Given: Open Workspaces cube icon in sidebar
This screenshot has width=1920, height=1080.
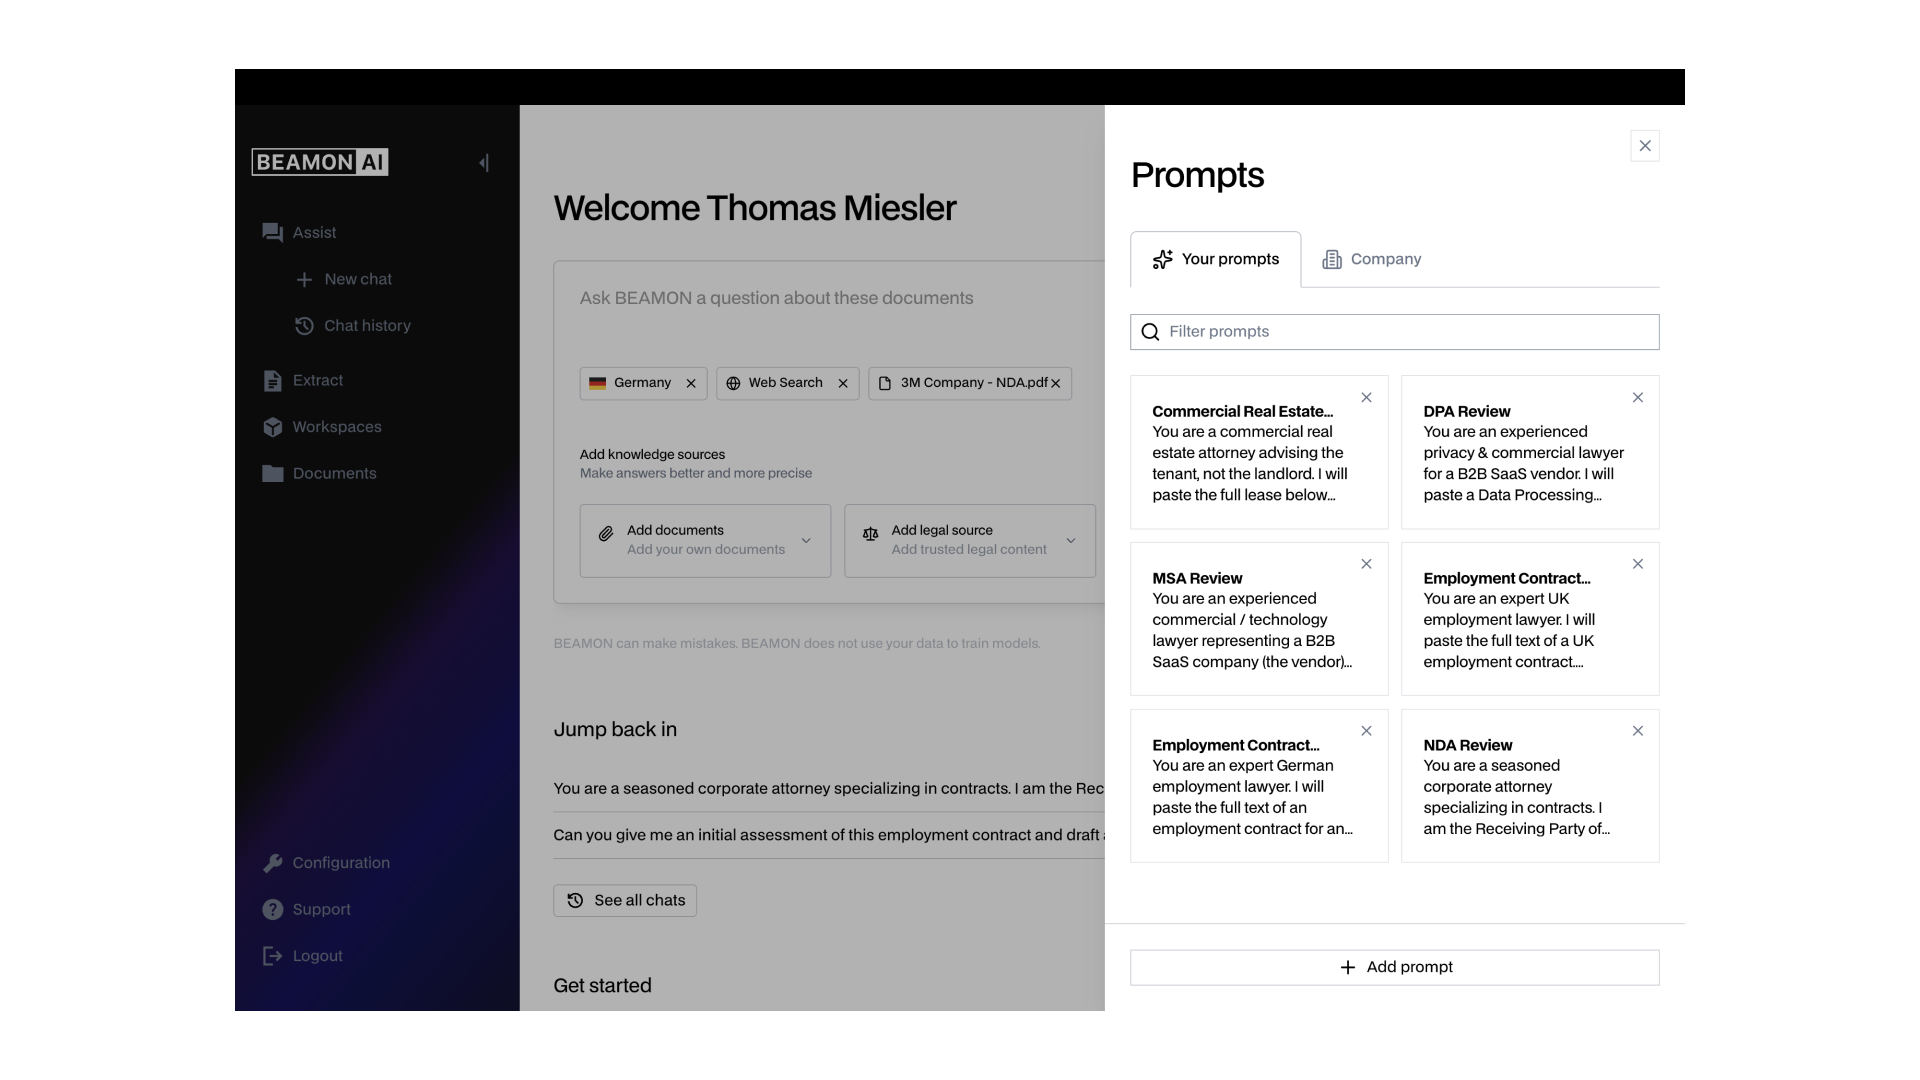Looking at the screenshot, I should pyautogui.click(x=272, y=427).
